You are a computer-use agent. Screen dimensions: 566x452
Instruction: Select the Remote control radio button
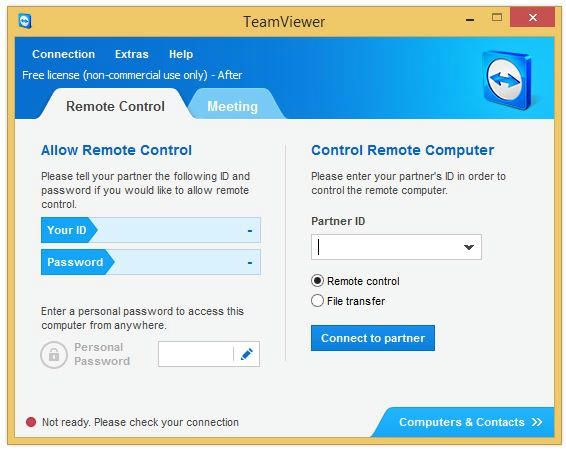[317, 281]
